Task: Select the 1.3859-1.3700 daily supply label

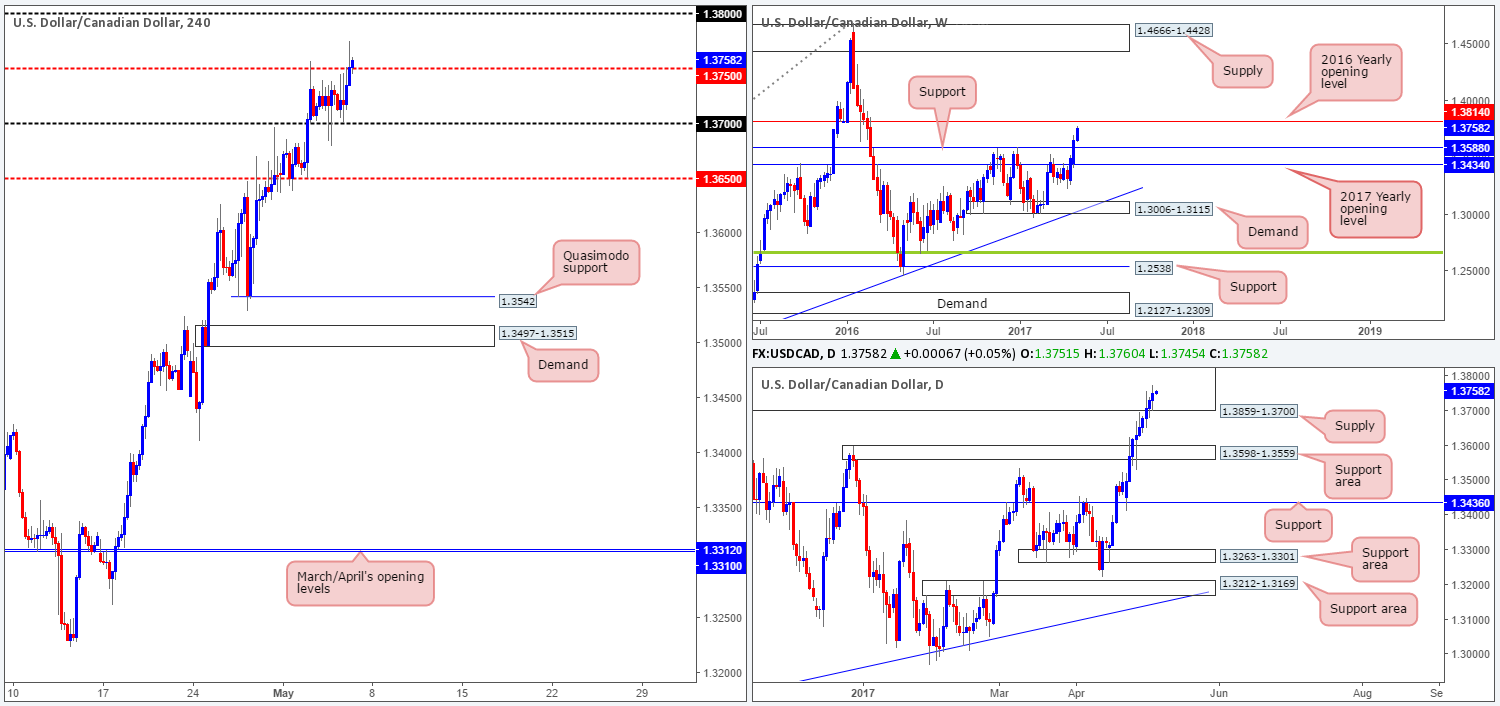Action: pyautogui.click(x=1259, y=411)
